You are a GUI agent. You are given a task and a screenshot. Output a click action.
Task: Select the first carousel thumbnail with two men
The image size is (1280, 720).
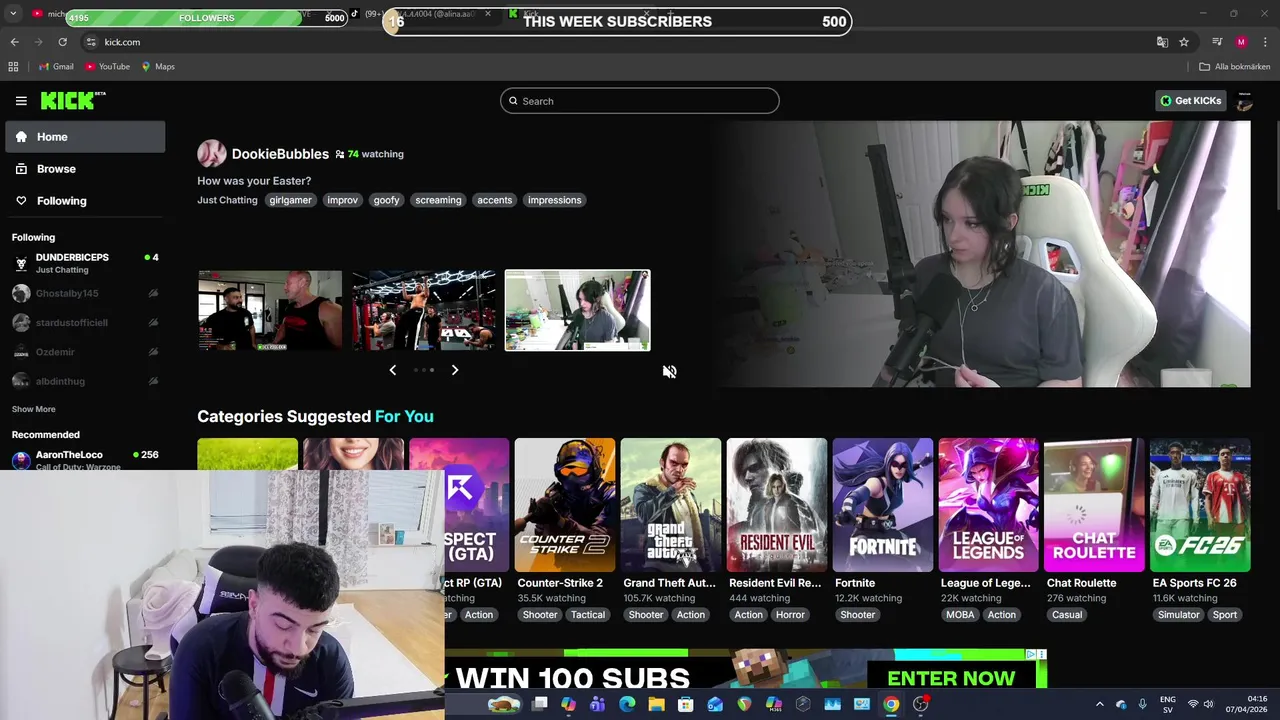click(x=269, y=310)
